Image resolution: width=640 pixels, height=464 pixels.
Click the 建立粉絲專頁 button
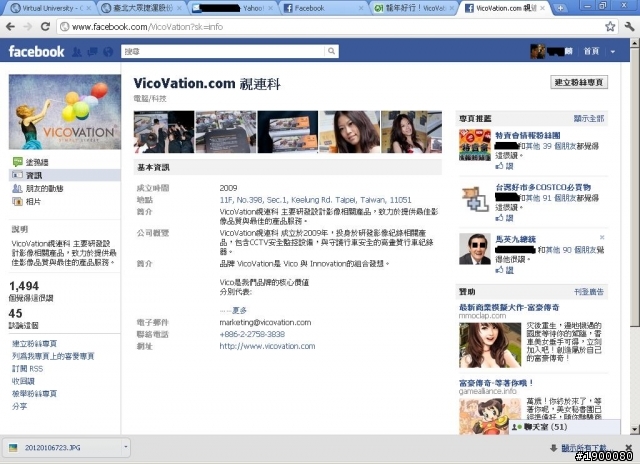pyautogui.click(x=579, y=82)
